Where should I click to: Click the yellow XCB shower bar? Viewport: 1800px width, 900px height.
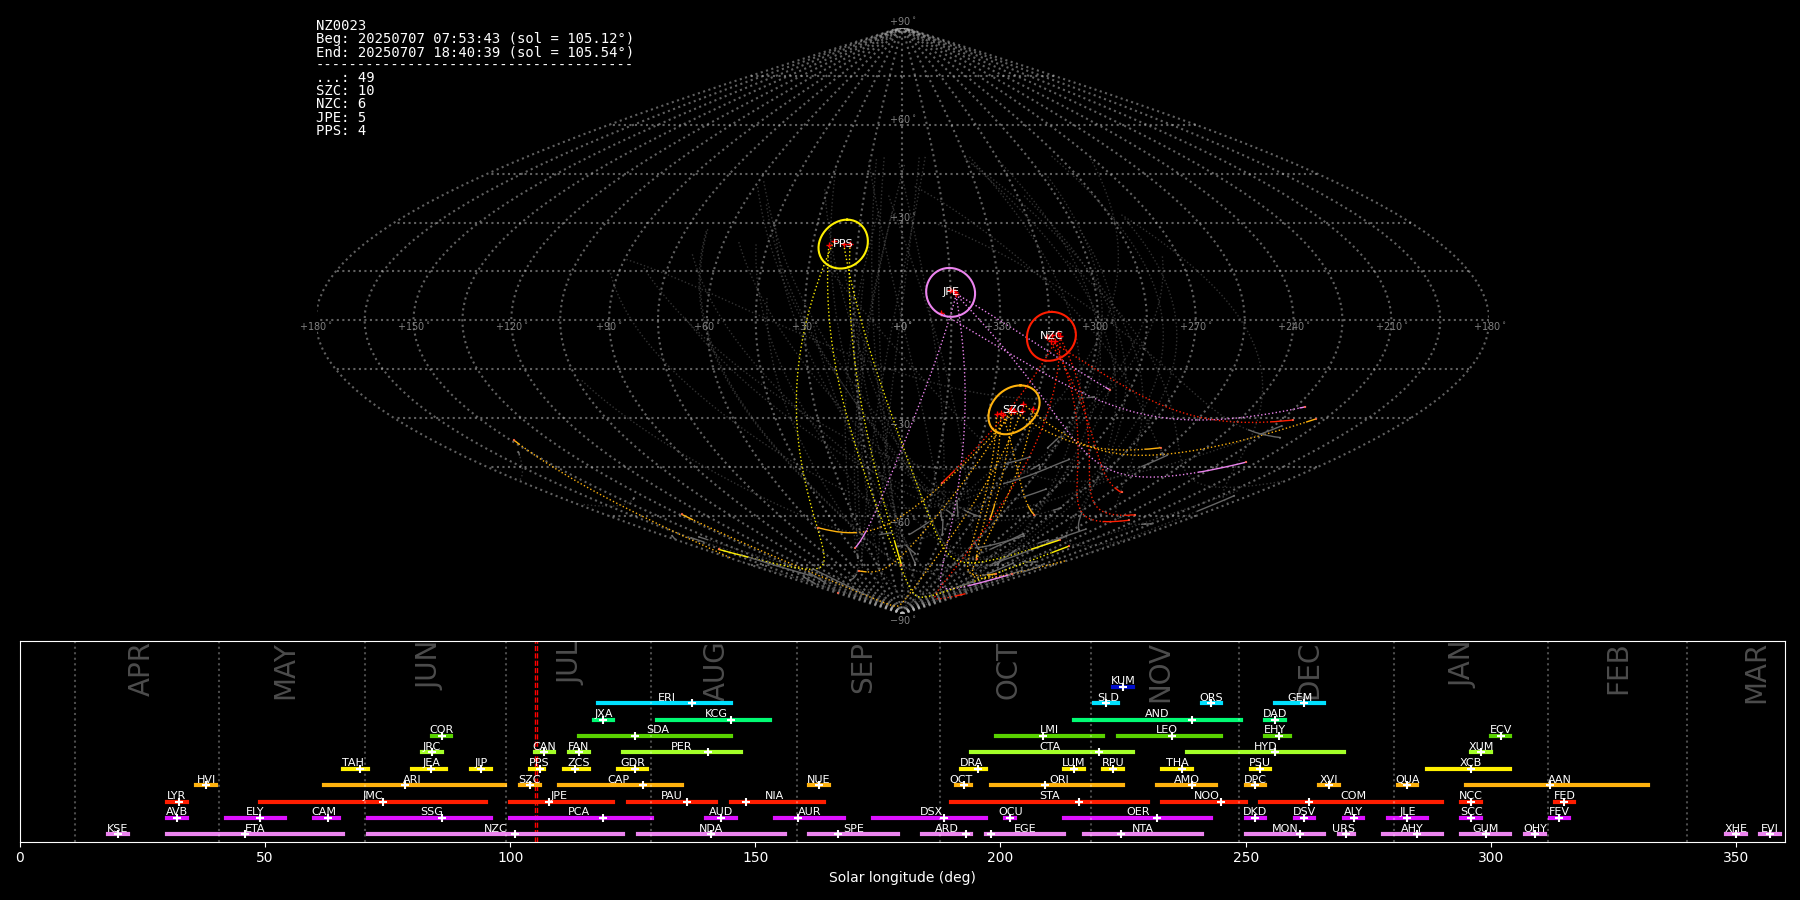click(x=1468, y=769)
